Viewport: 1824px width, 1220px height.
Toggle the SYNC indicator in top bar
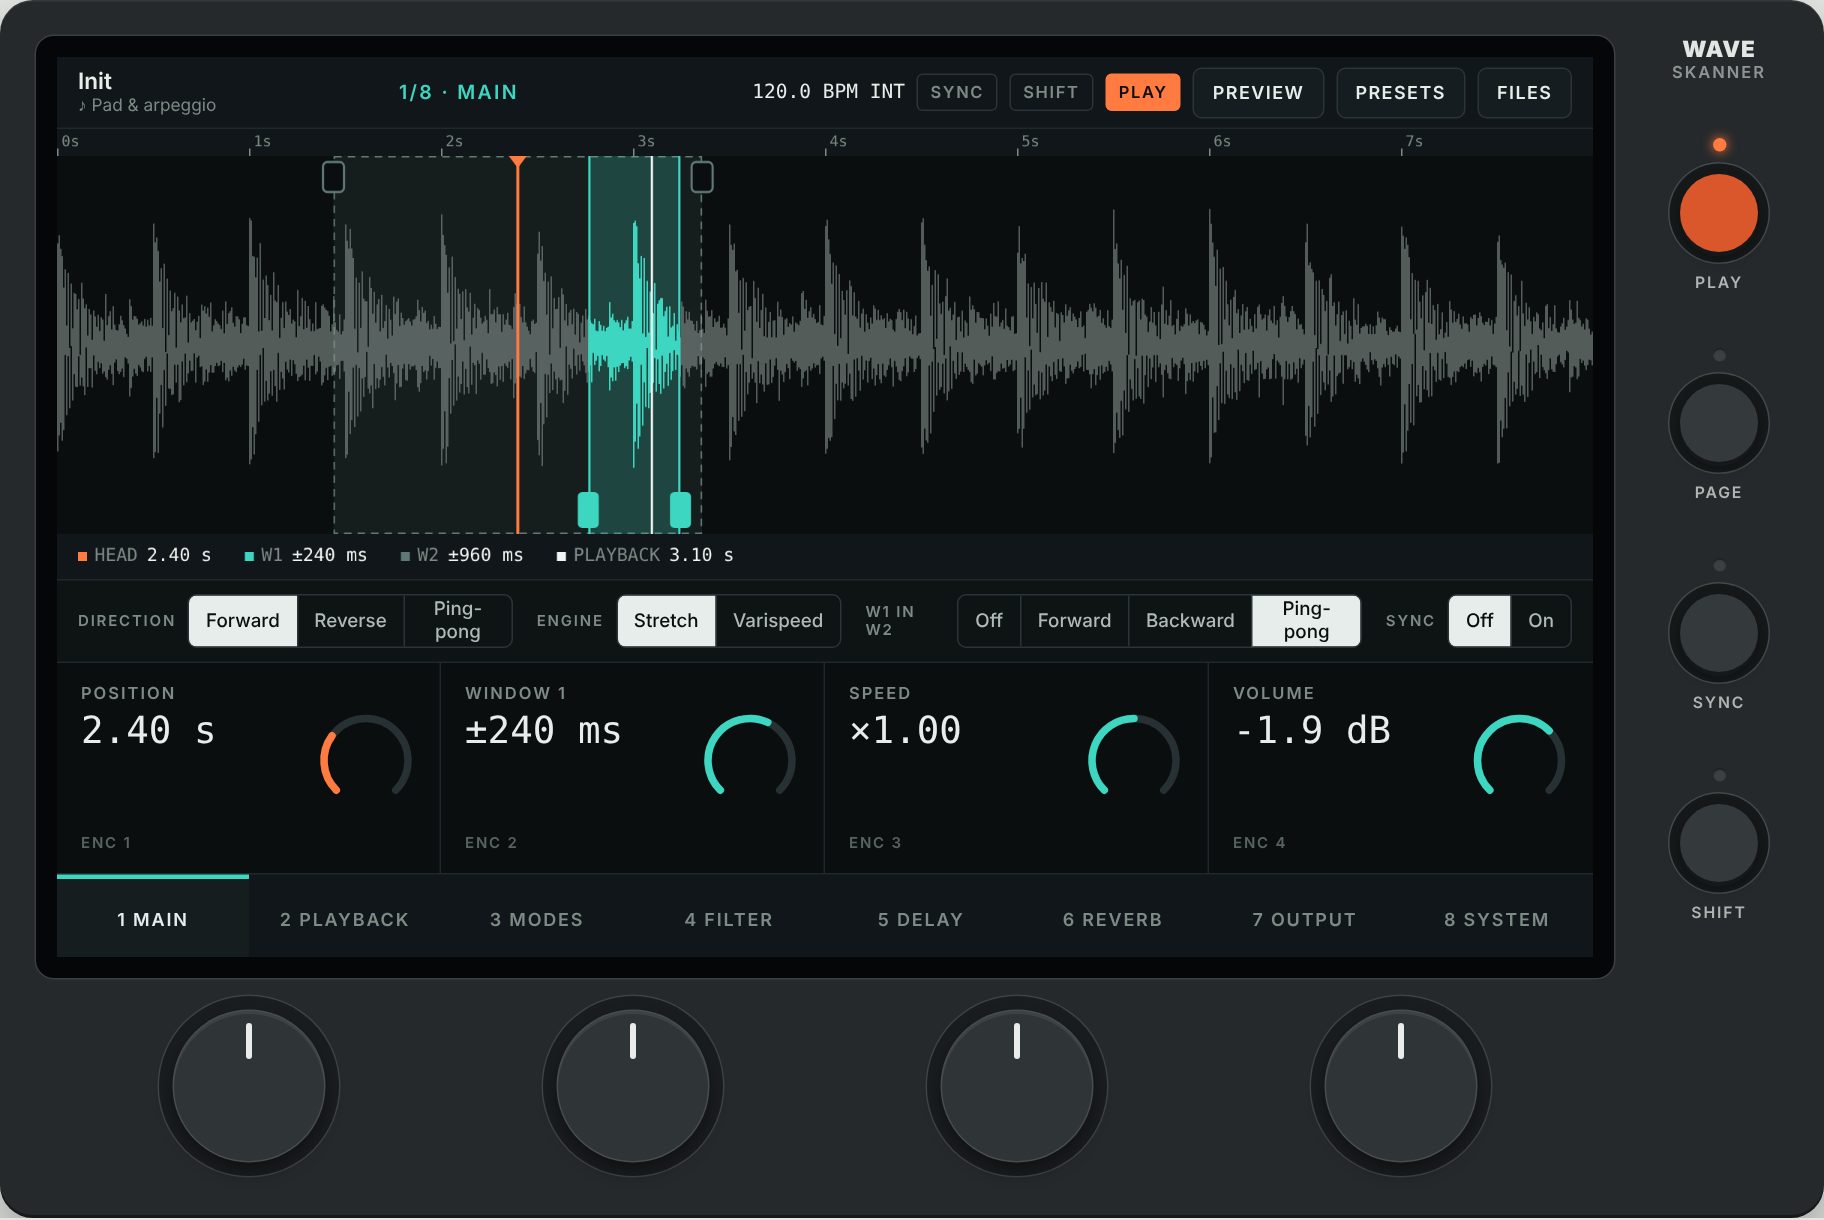[956, 92]
